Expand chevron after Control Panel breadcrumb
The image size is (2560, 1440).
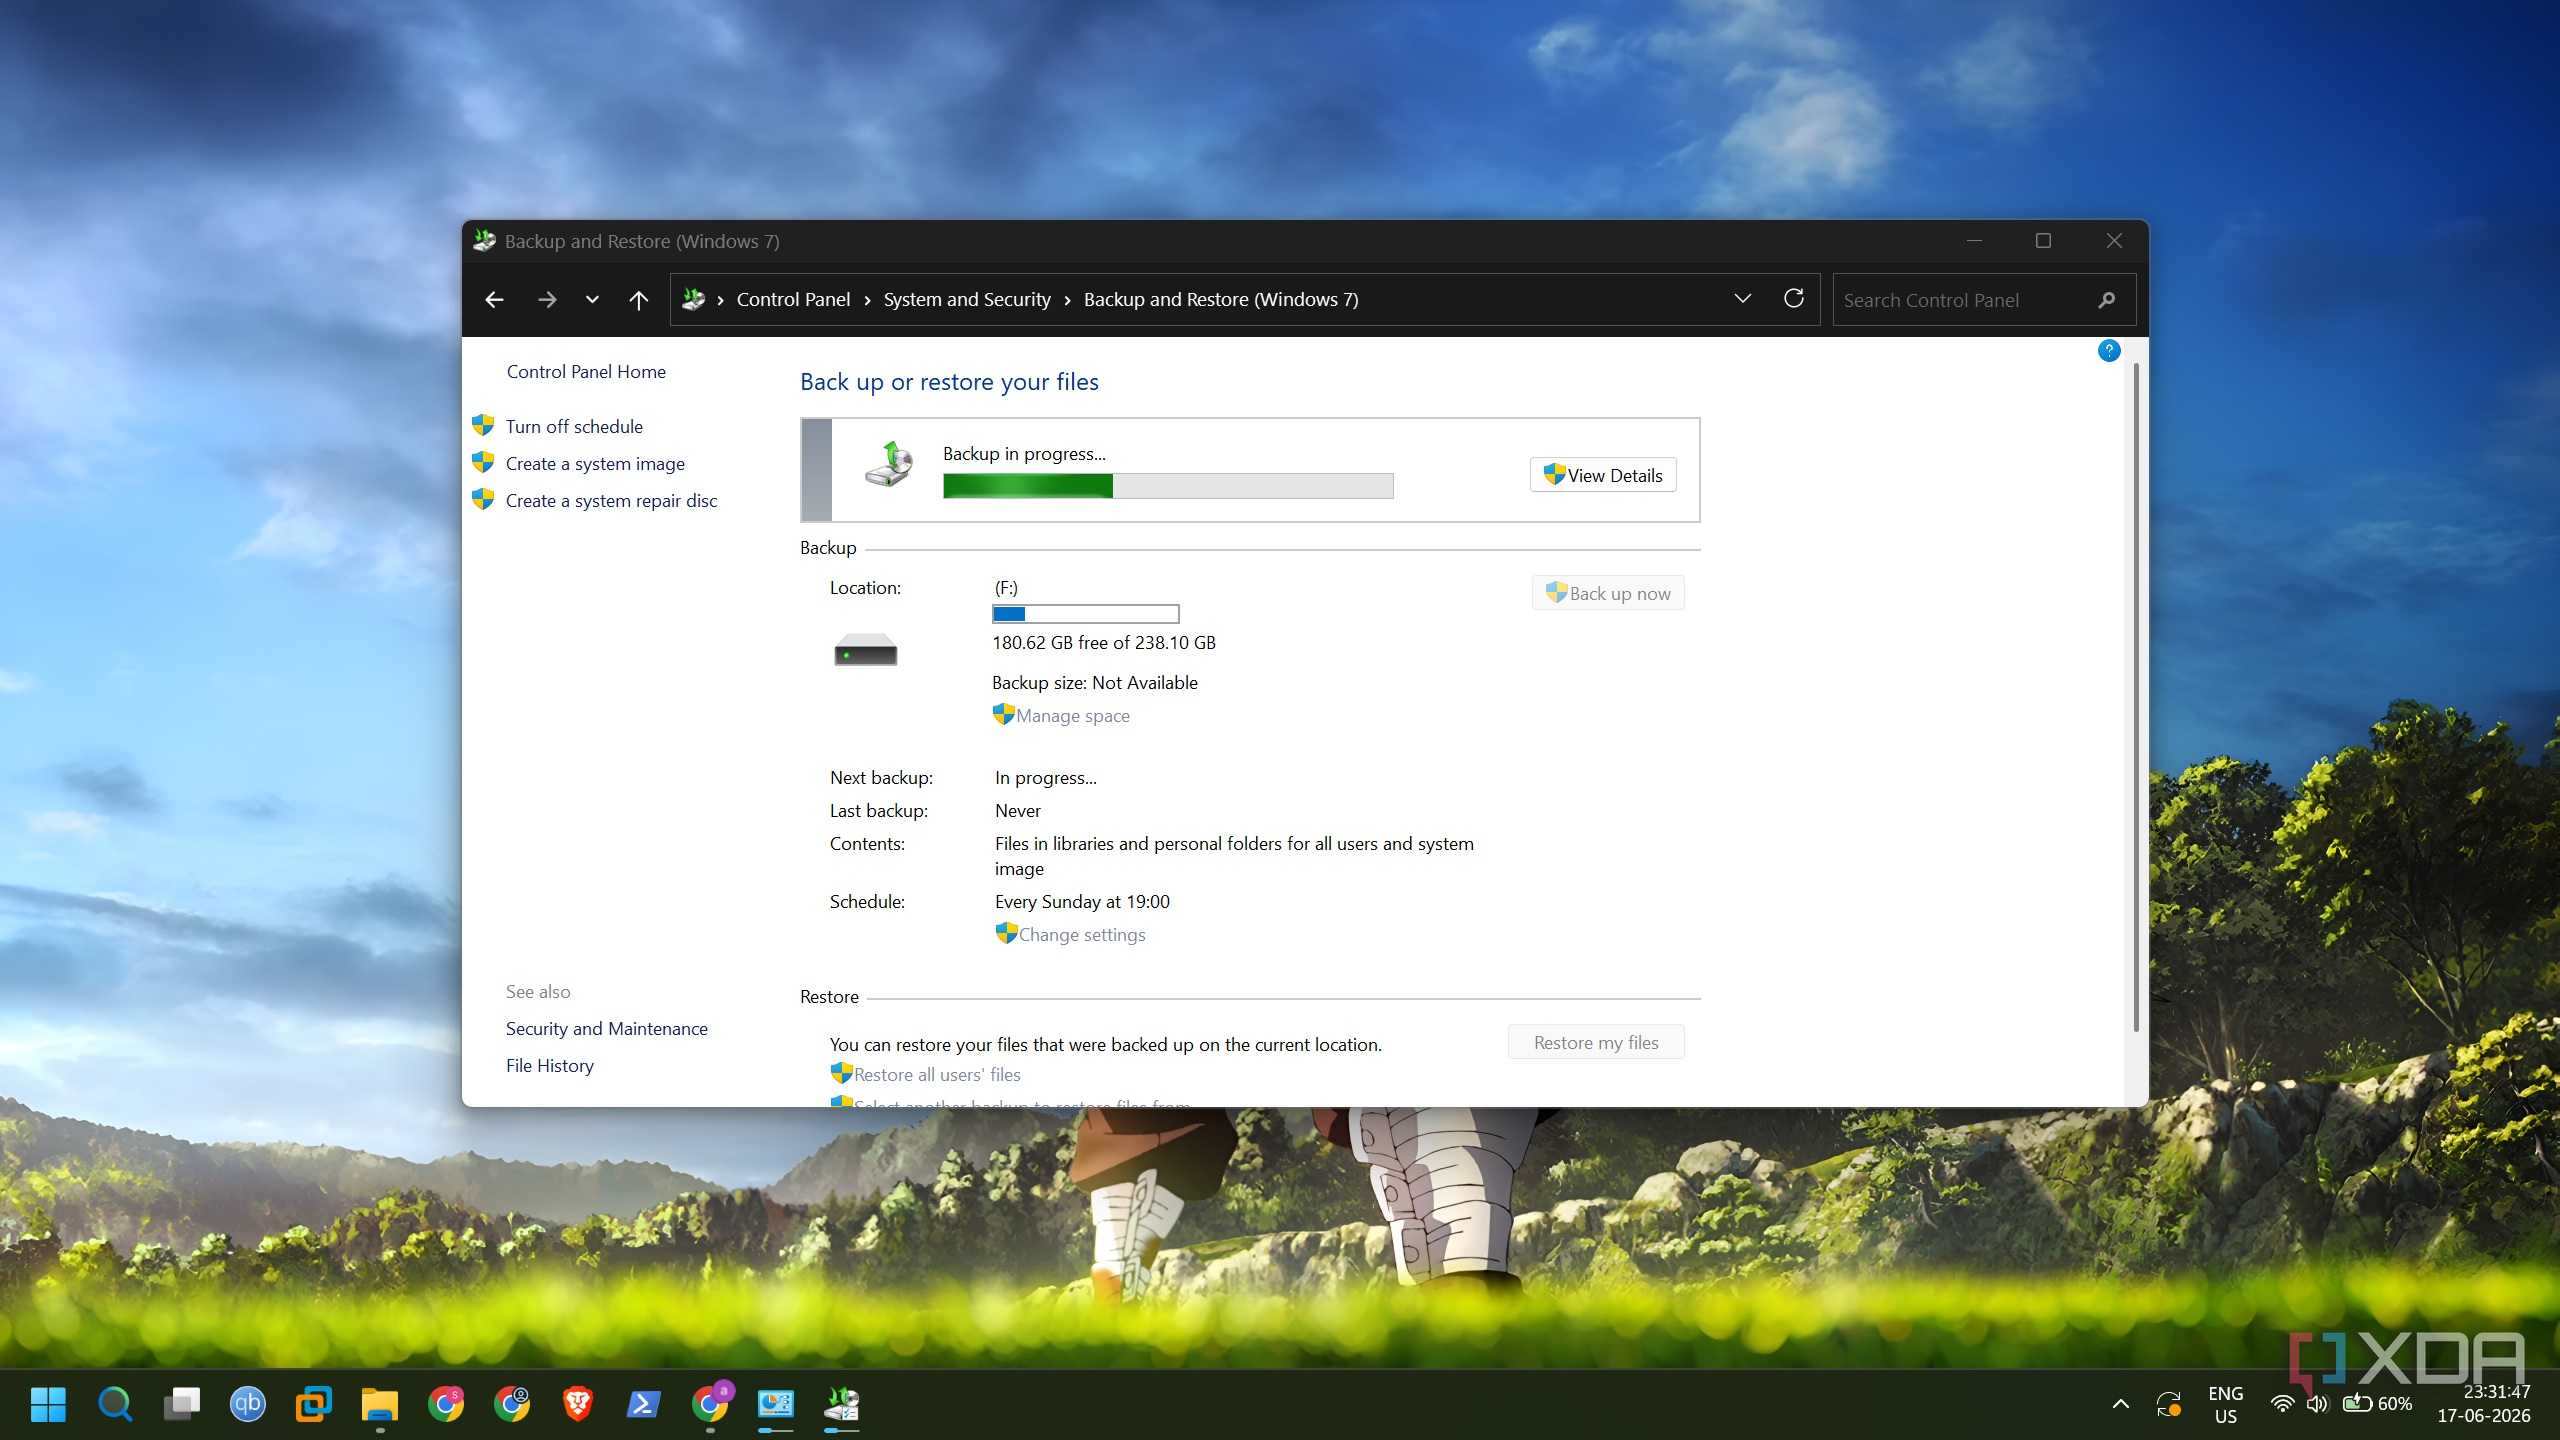click(867, 300)
